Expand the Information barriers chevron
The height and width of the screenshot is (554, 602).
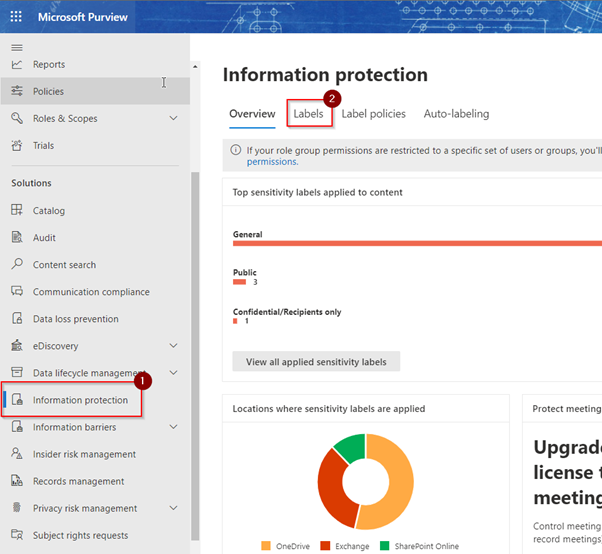pyautogui.click(x=173, y=427)
